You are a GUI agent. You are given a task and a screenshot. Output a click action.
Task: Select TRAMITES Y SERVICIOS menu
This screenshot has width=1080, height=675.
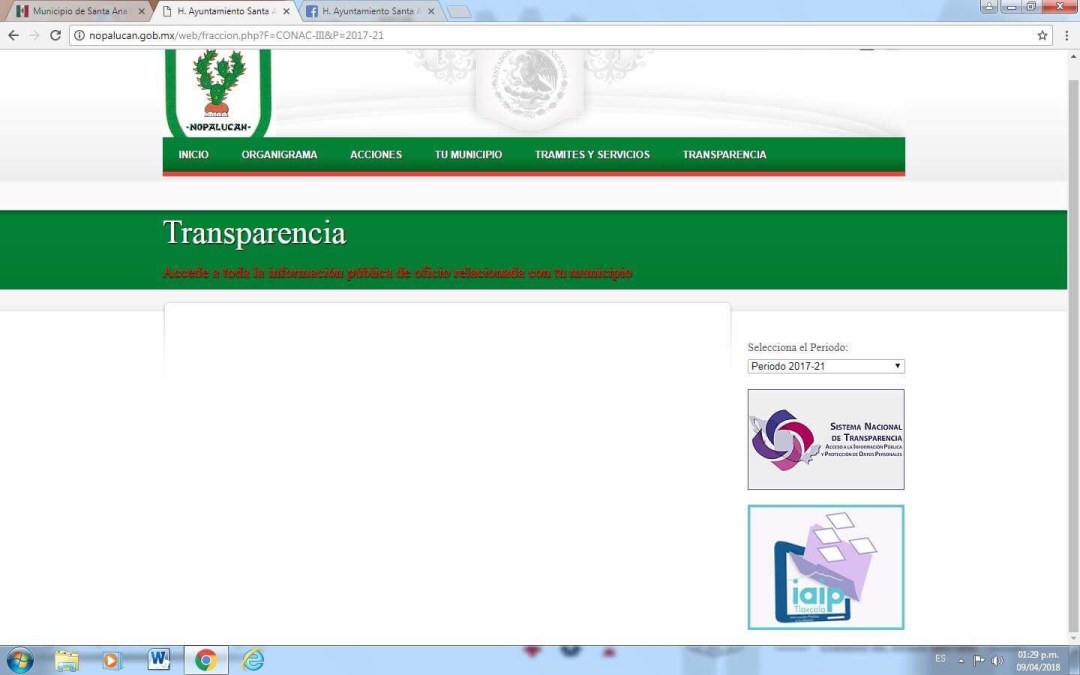[592, 155]
